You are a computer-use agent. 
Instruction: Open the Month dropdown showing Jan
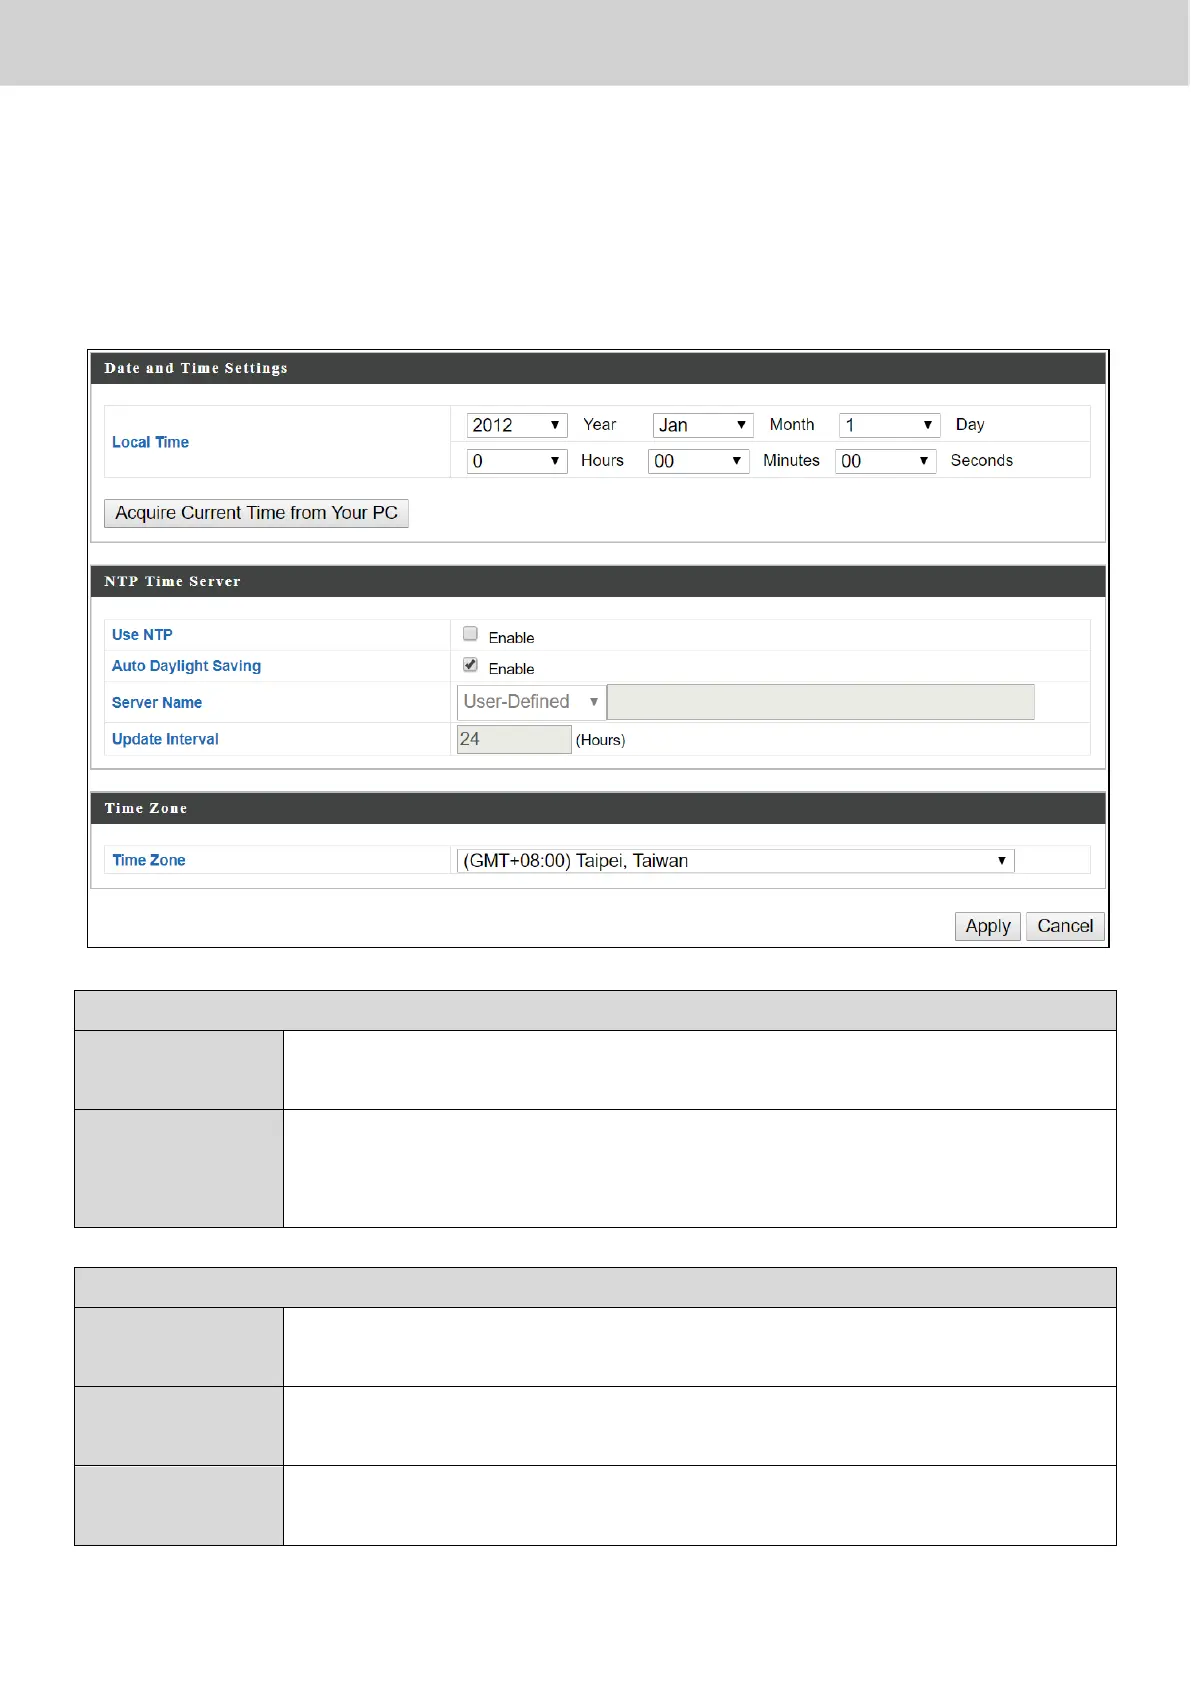point(703,425)
